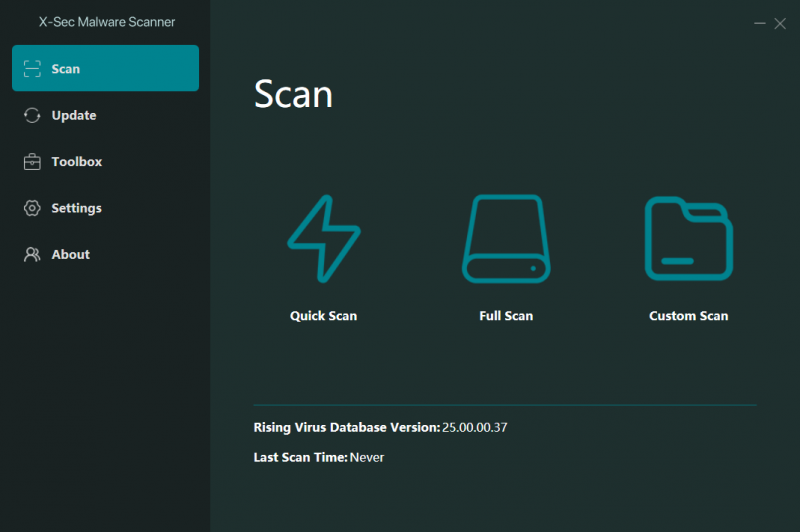Open the About text label
Viewport: 800px width, 532px height.
[x=71, y=254]
